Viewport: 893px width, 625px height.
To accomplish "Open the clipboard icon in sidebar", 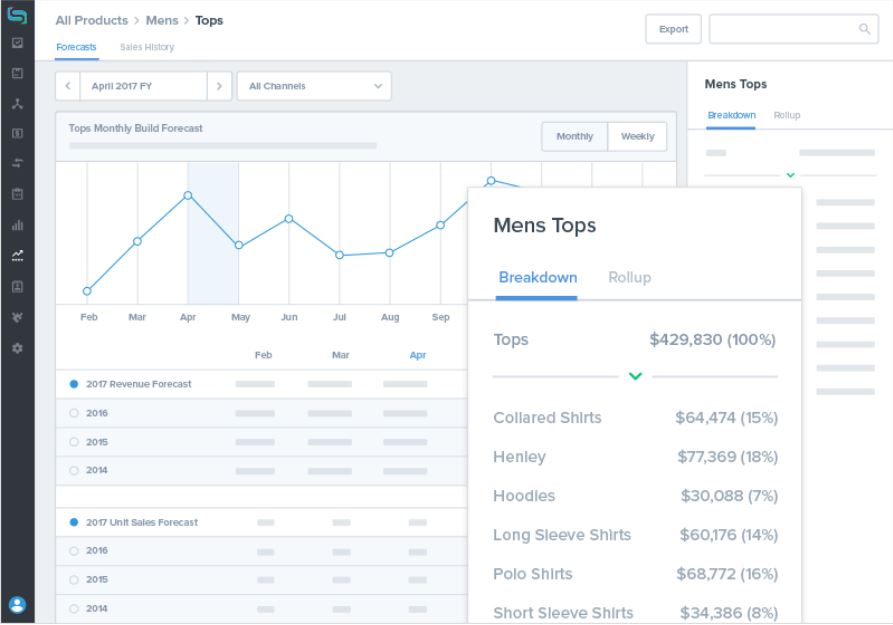I will click(18, 194).
